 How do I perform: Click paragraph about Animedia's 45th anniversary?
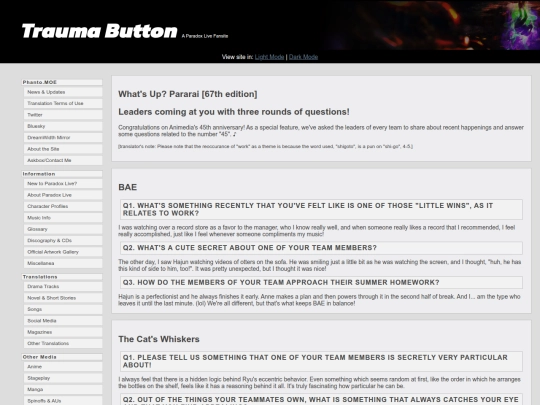coord(321,131)
